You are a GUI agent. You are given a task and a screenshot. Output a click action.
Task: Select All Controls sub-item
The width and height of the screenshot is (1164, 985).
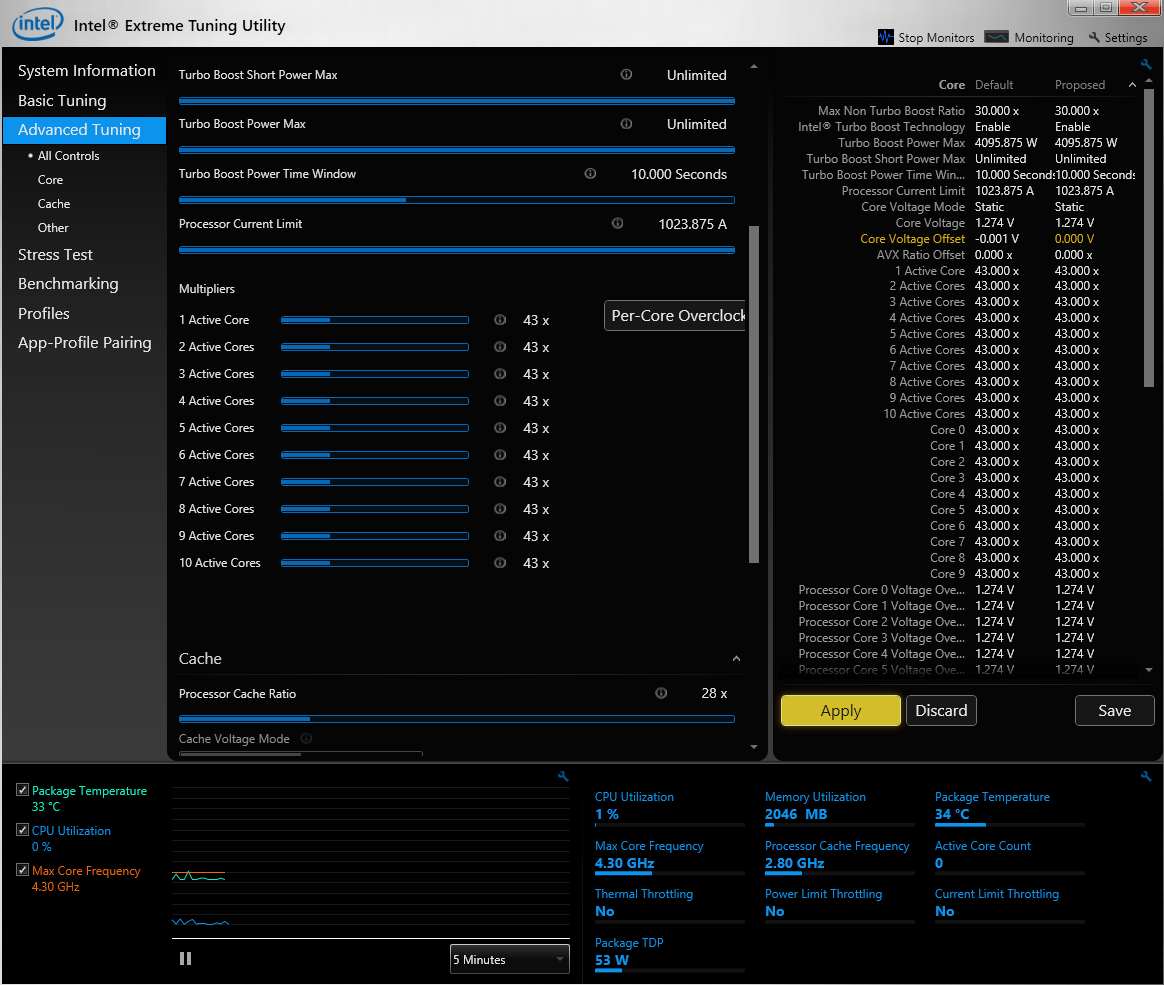click(68, 155)
